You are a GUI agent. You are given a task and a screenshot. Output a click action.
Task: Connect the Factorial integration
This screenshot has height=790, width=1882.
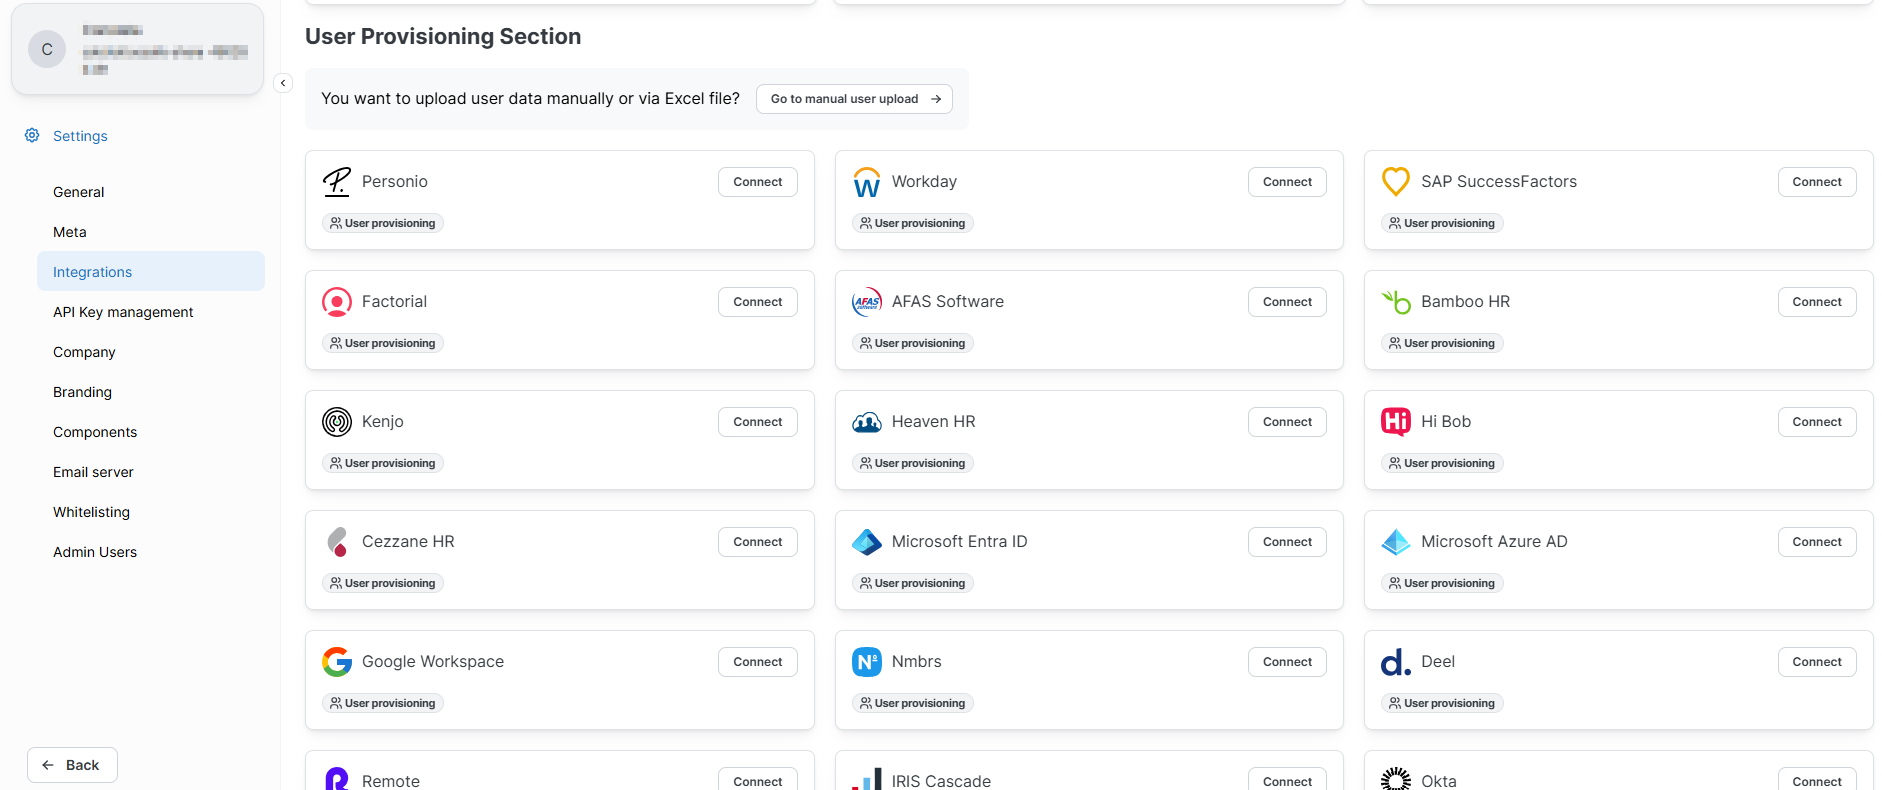pyautogui.click(x=757, y=302)
